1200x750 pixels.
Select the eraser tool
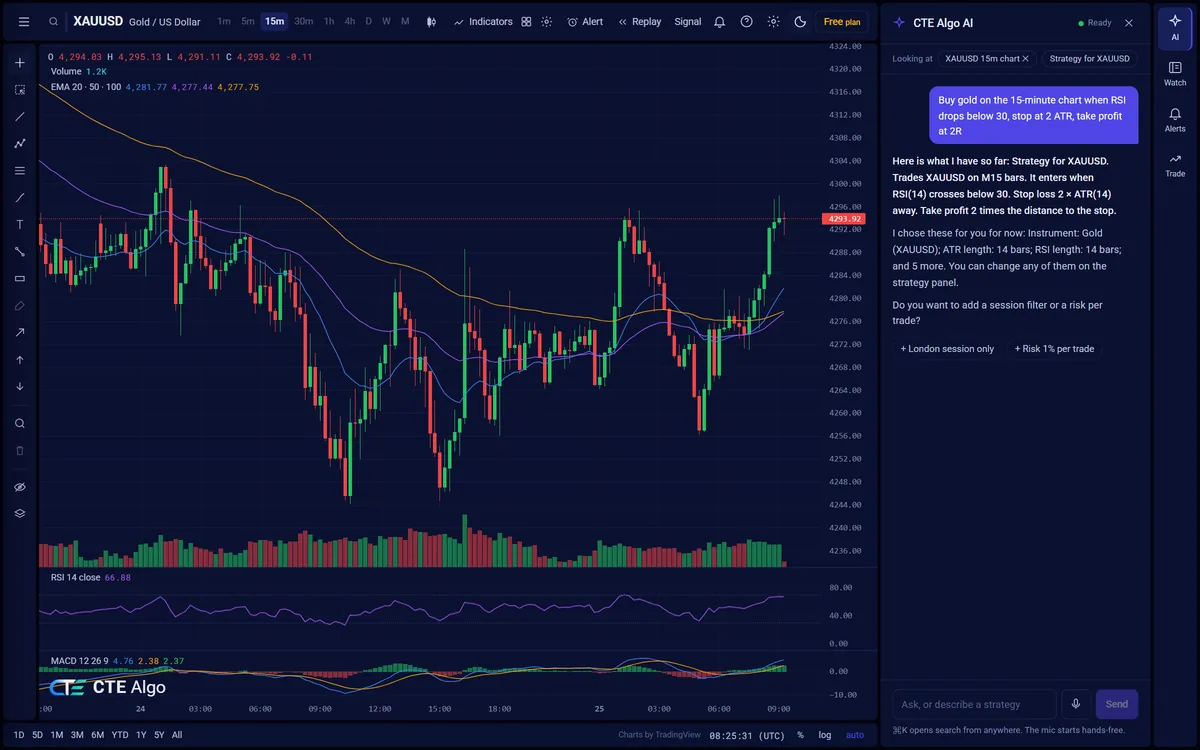click(20, 306)
